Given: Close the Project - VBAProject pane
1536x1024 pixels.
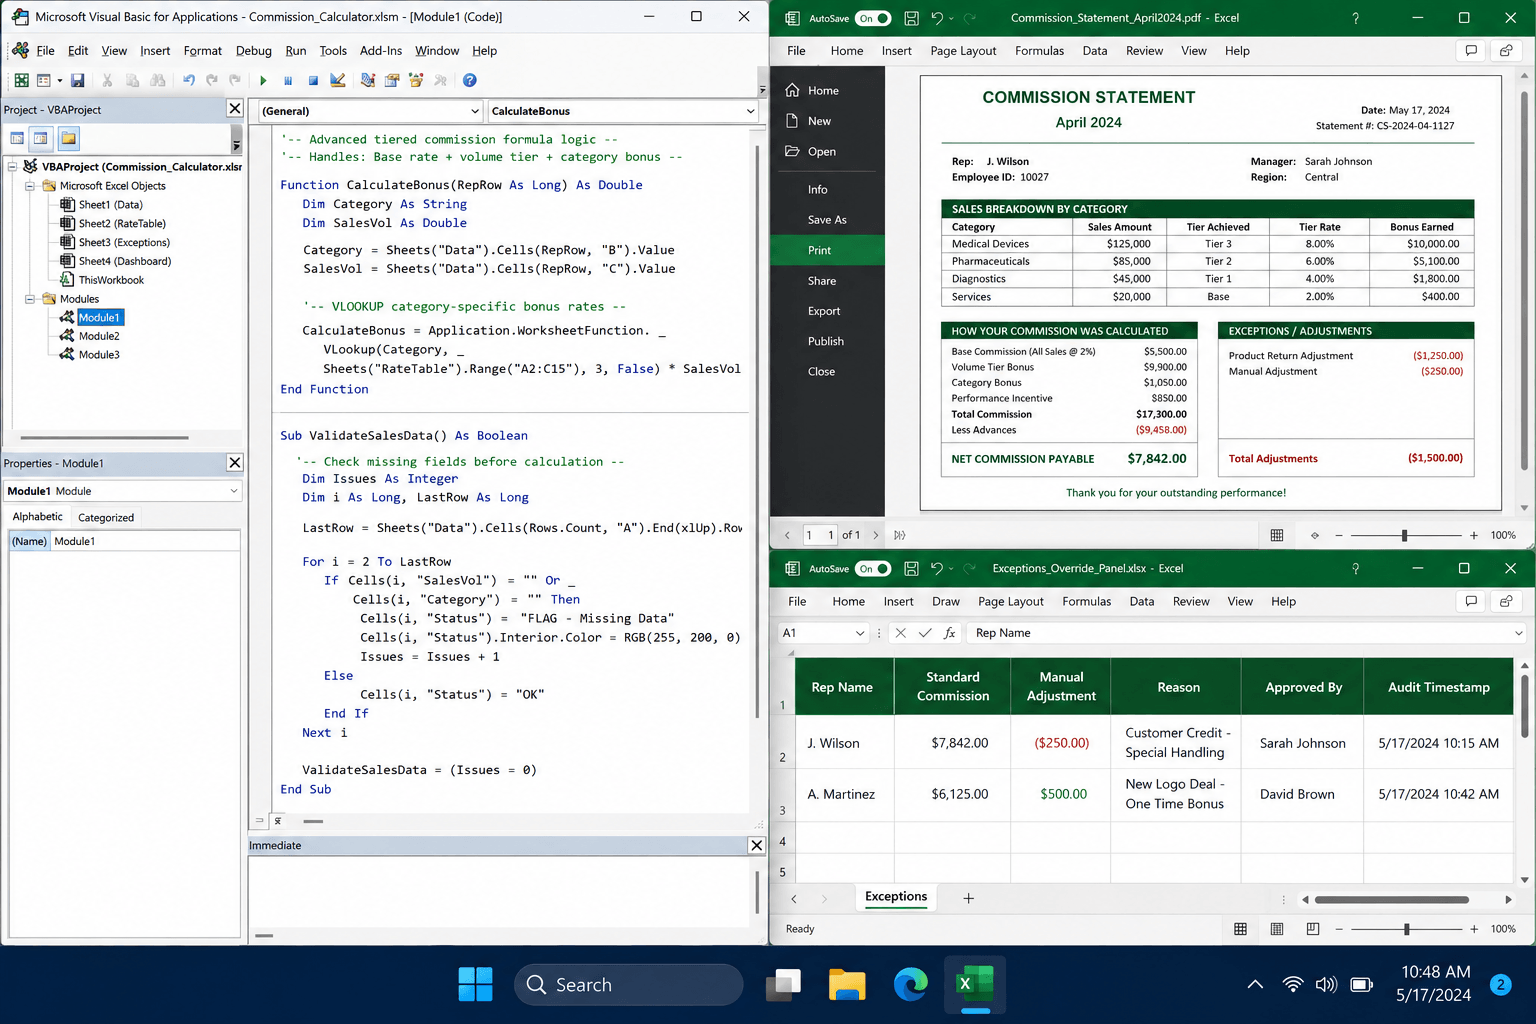Looking at the screenshot, I should point(235,109).
